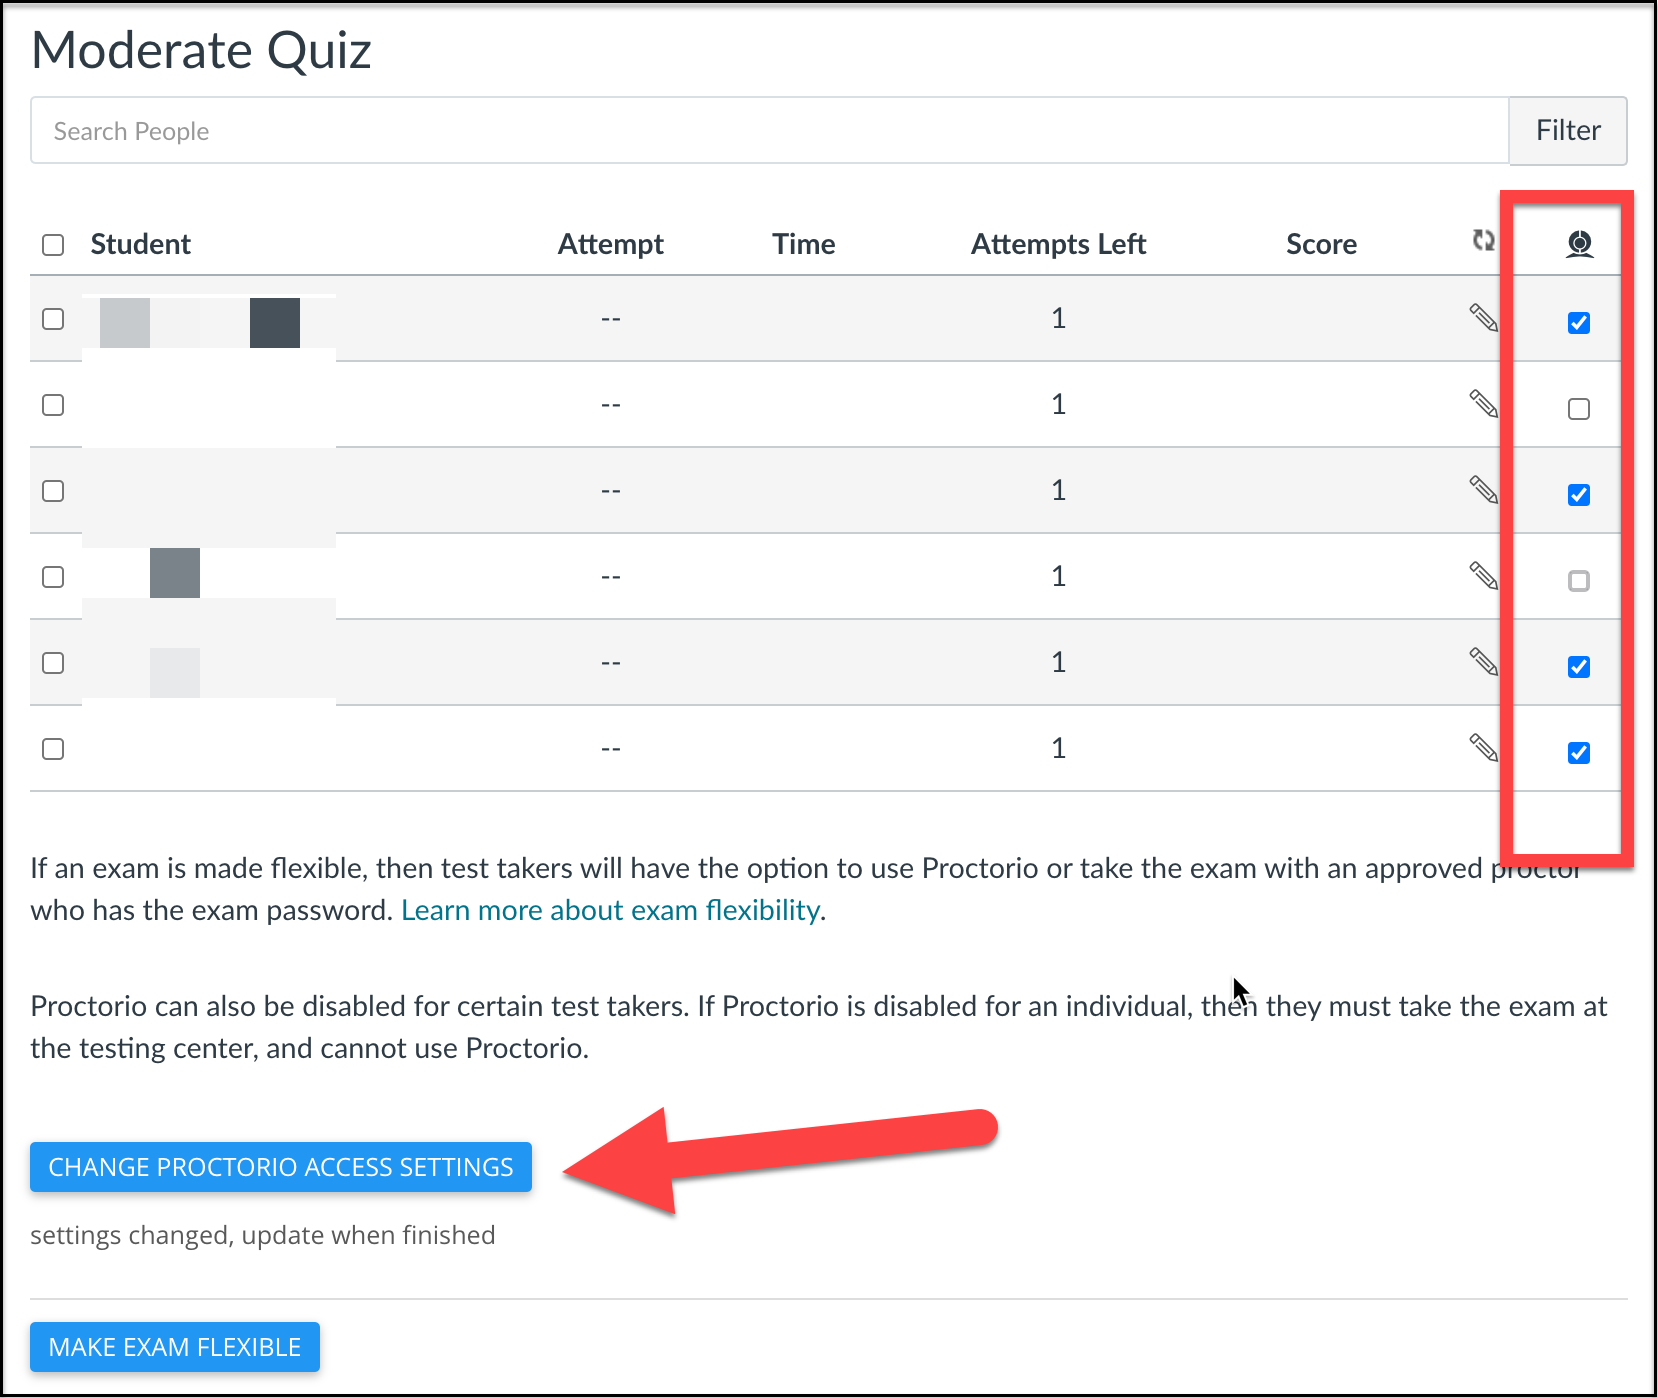Click the Filter button
Viewport: 1658px width, 1398px height.
[x=1568, y=131]
